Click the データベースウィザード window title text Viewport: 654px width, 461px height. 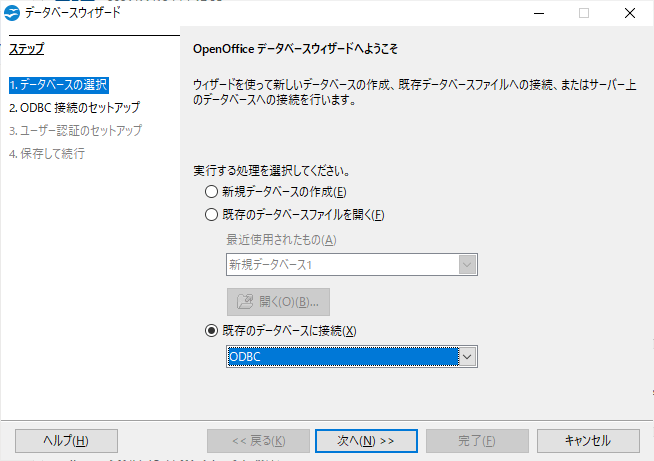[x=73, y=13]
